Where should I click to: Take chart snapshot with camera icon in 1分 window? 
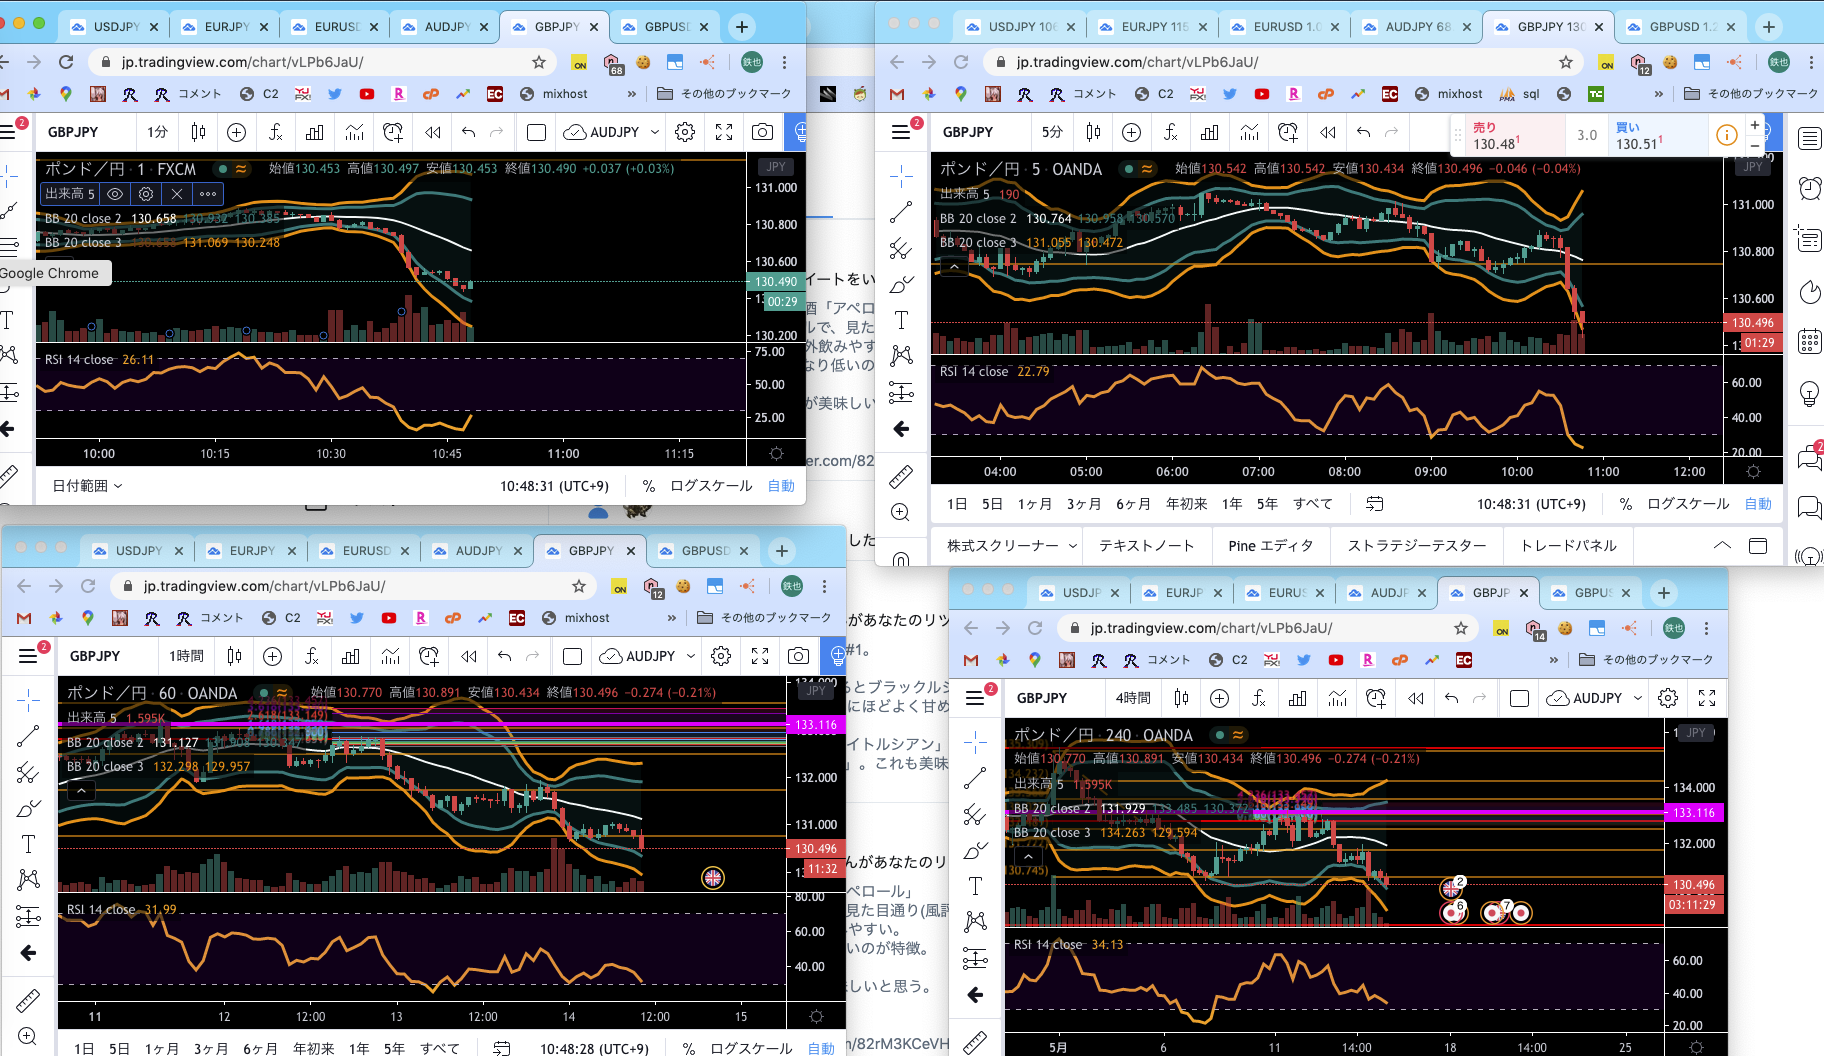coord(762,132)
